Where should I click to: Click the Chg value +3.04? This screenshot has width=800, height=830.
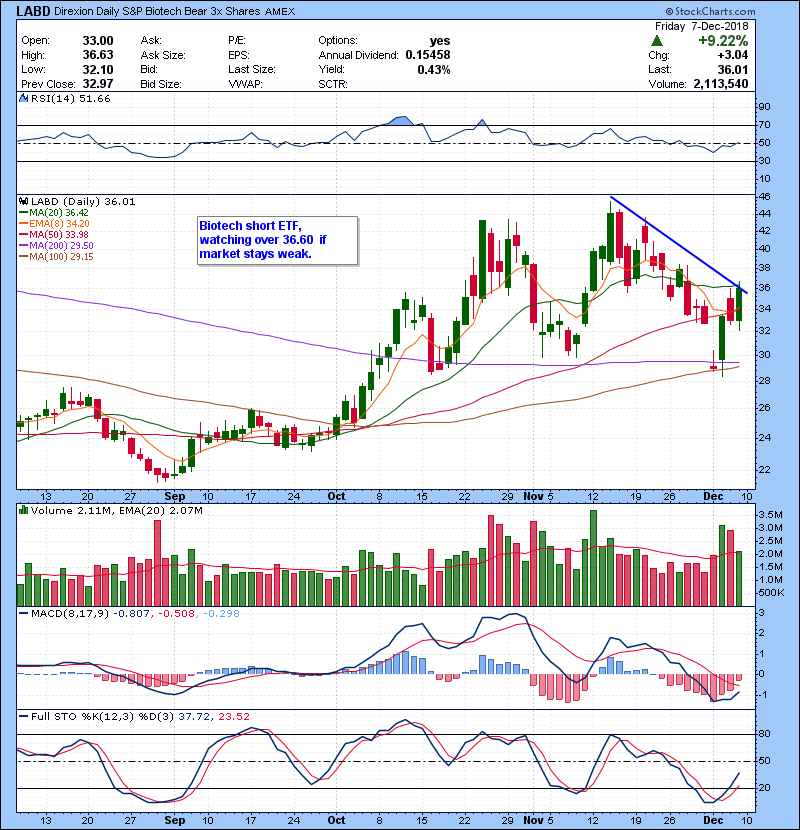[x=733, y=55]
